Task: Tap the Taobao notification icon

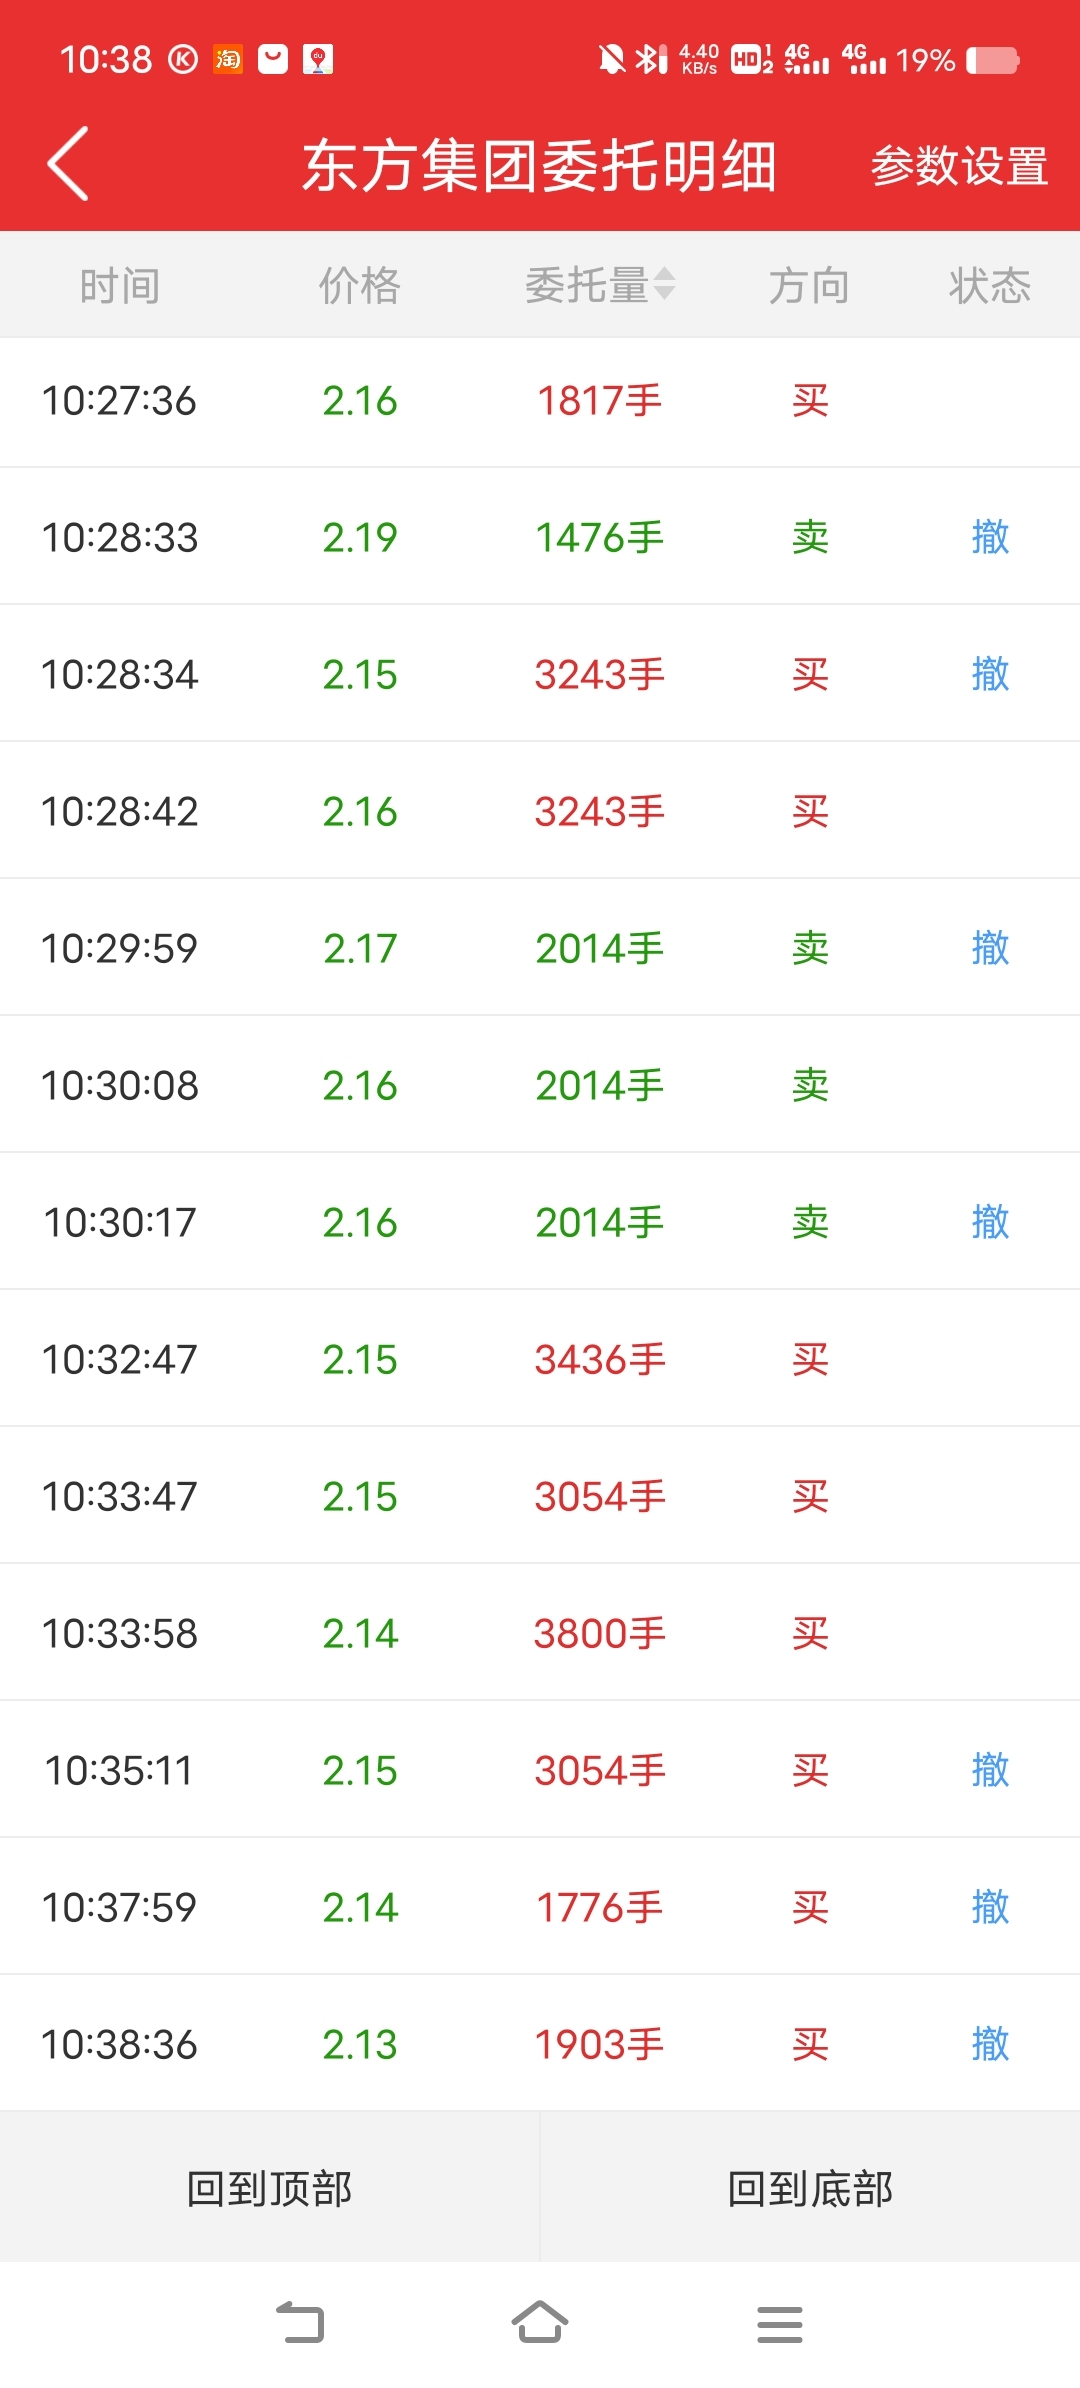Action: coord(228,60)
